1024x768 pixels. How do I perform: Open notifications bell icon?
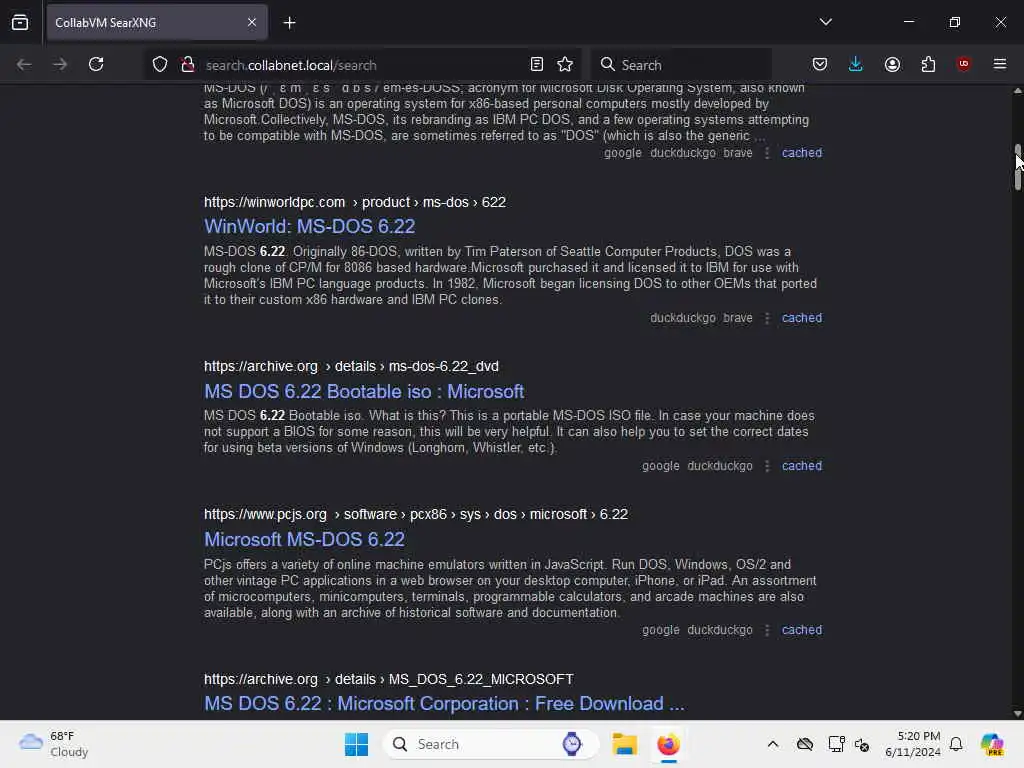click(956, 744)
